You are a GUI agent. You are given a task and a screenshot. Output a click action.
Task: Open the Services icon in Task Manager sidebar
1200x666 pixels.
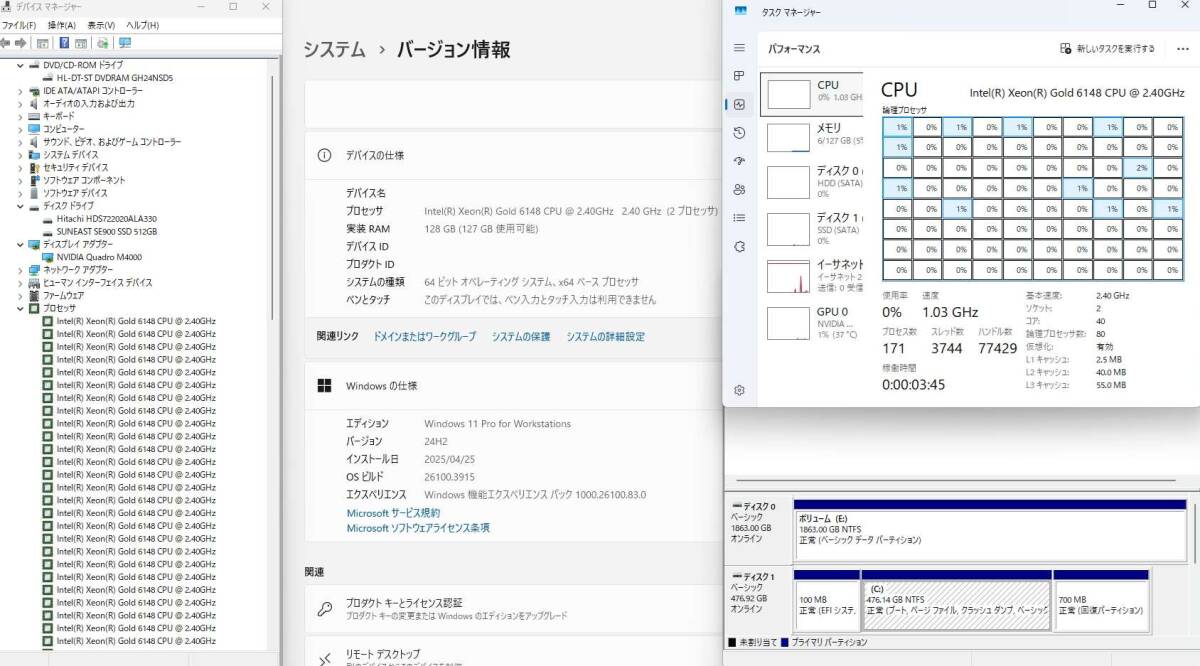(x=739, y=246)
